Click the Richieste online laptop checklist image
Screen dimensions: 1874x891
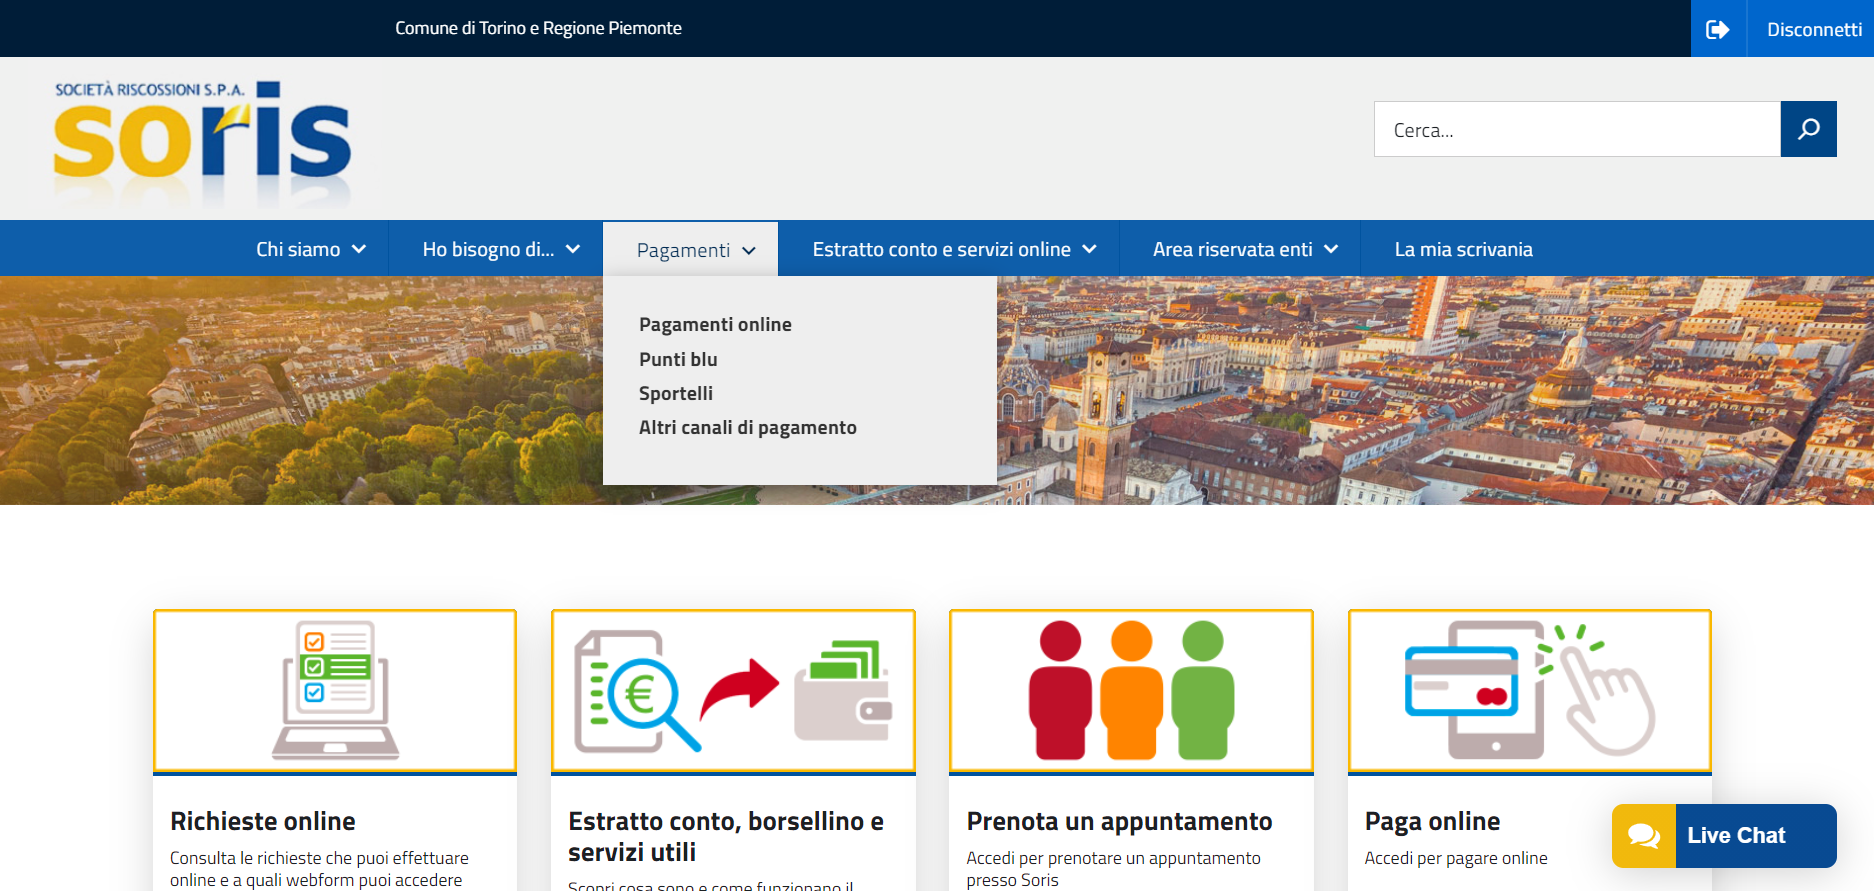[335, 691]
